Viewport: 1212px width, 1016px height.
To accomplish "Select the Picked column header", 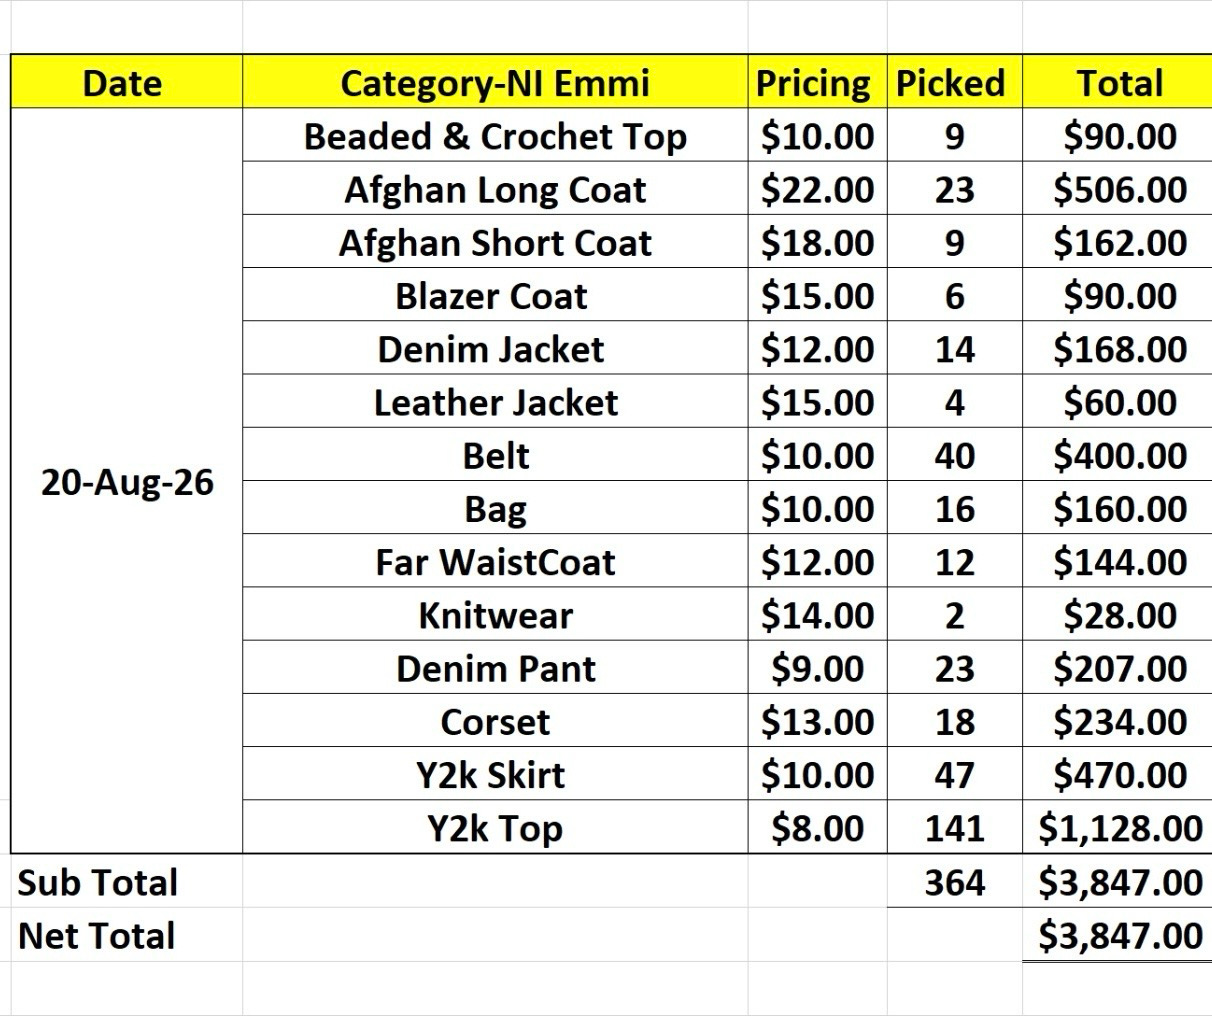I will pos(954,82).
